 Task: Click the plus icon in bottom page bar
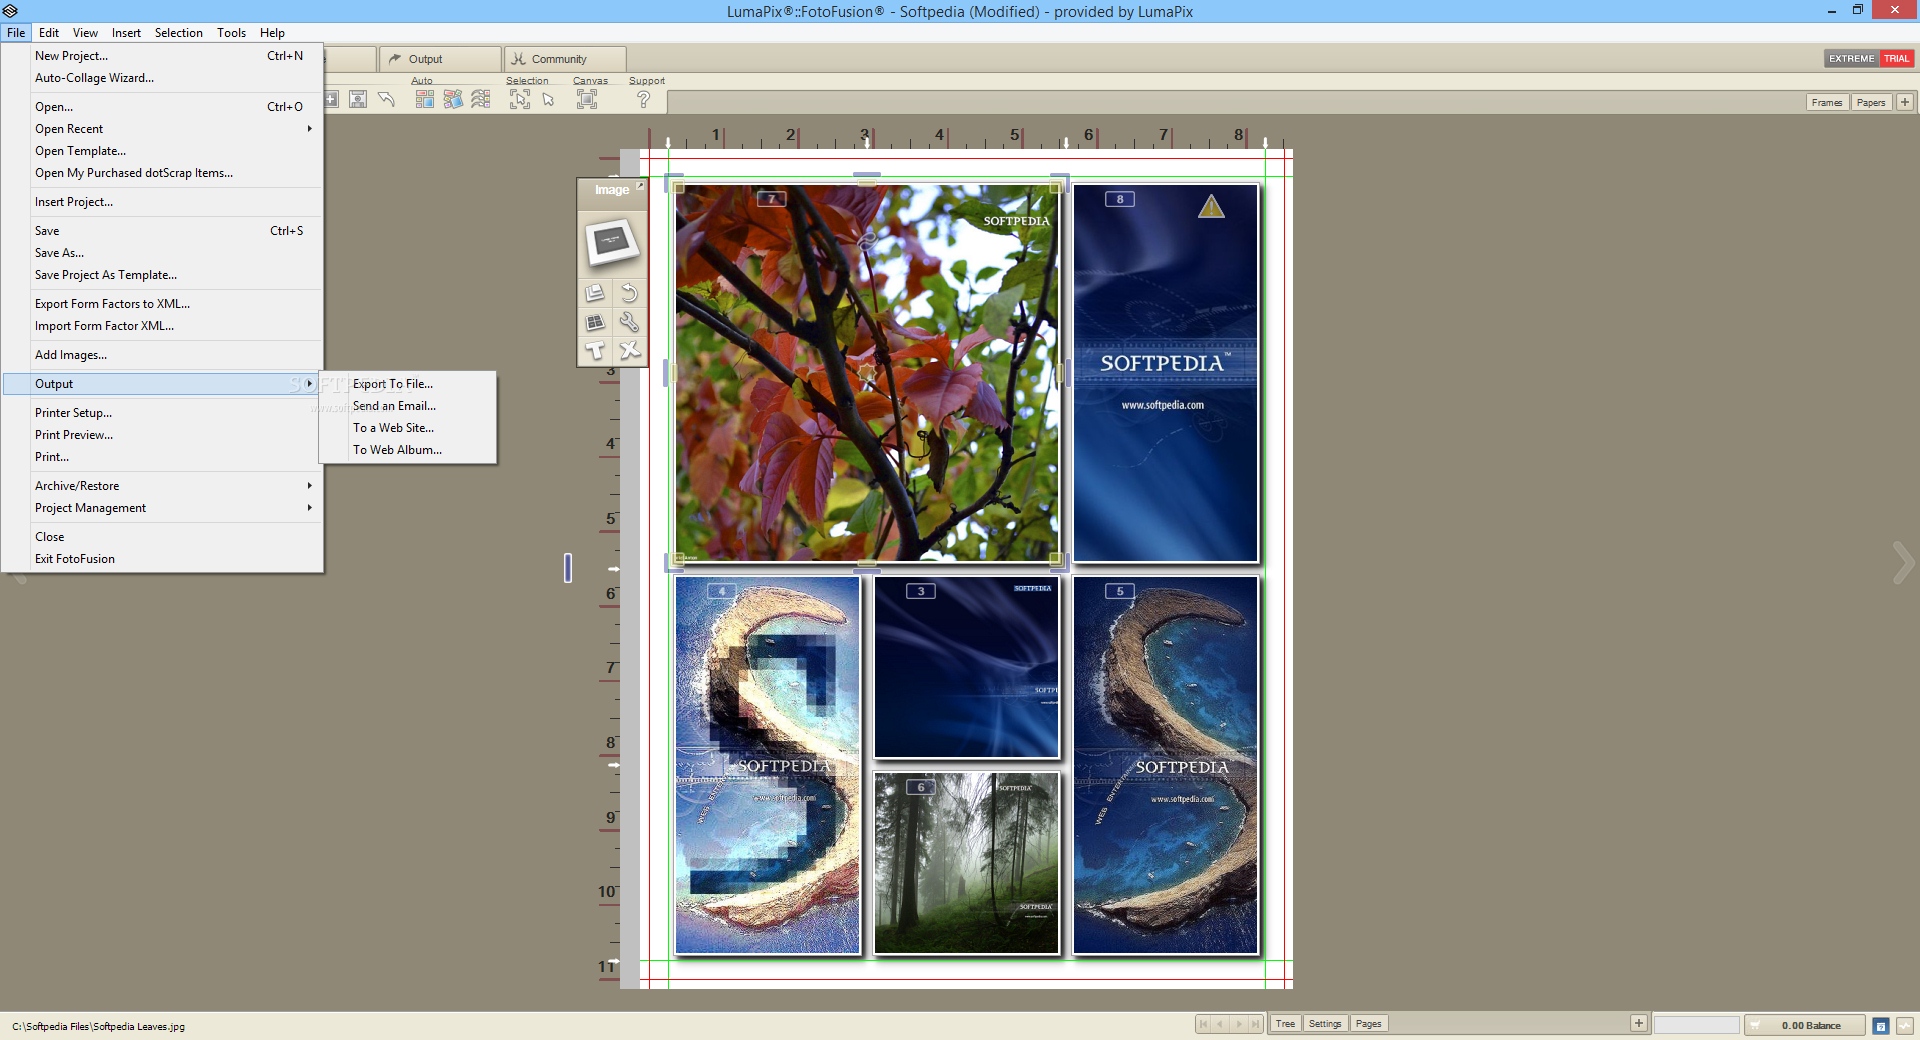point(1638,1023)
